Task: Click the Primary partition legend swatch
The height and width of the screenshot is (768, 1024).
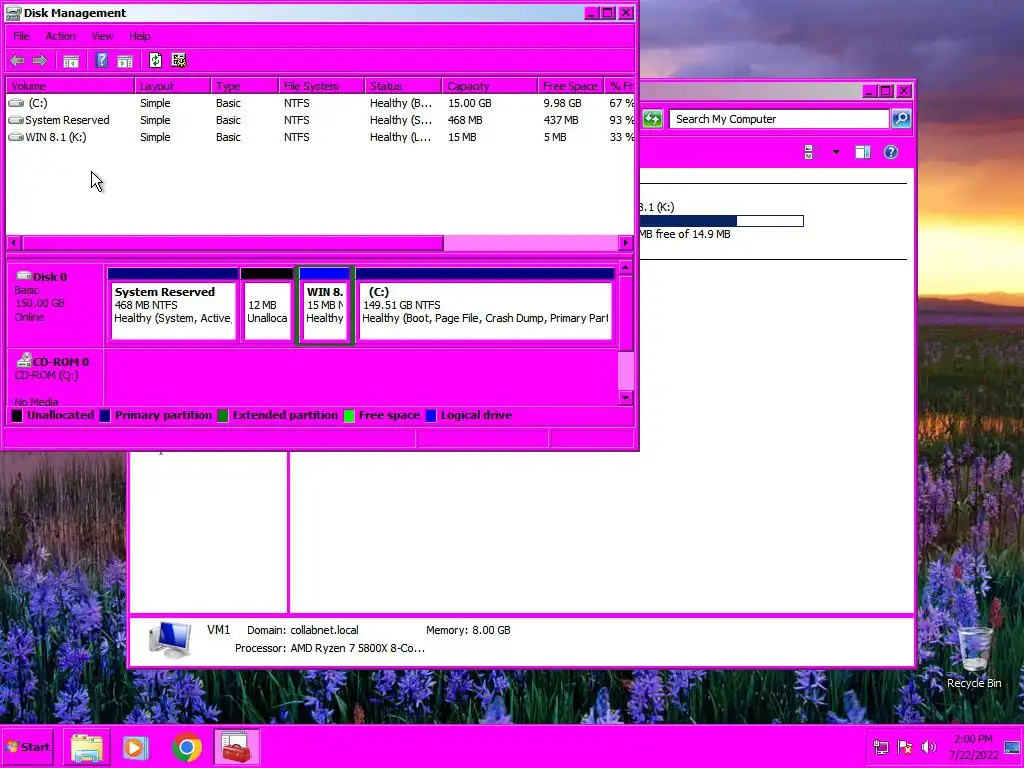Action: click(x=105, y=415)
